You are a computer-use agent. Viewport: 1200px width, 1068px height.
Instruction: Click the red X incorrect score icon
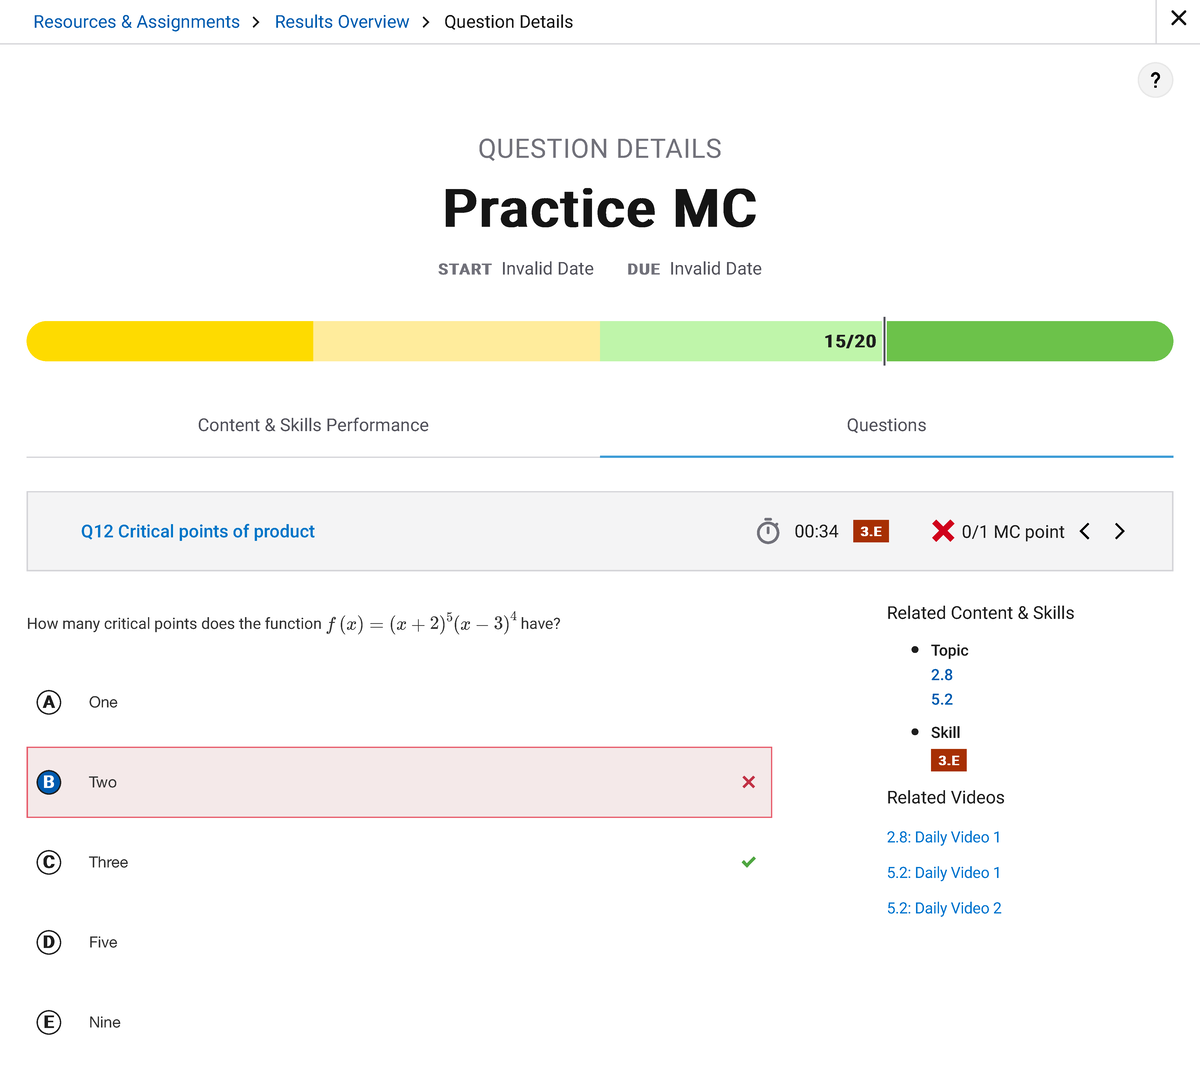942,531
